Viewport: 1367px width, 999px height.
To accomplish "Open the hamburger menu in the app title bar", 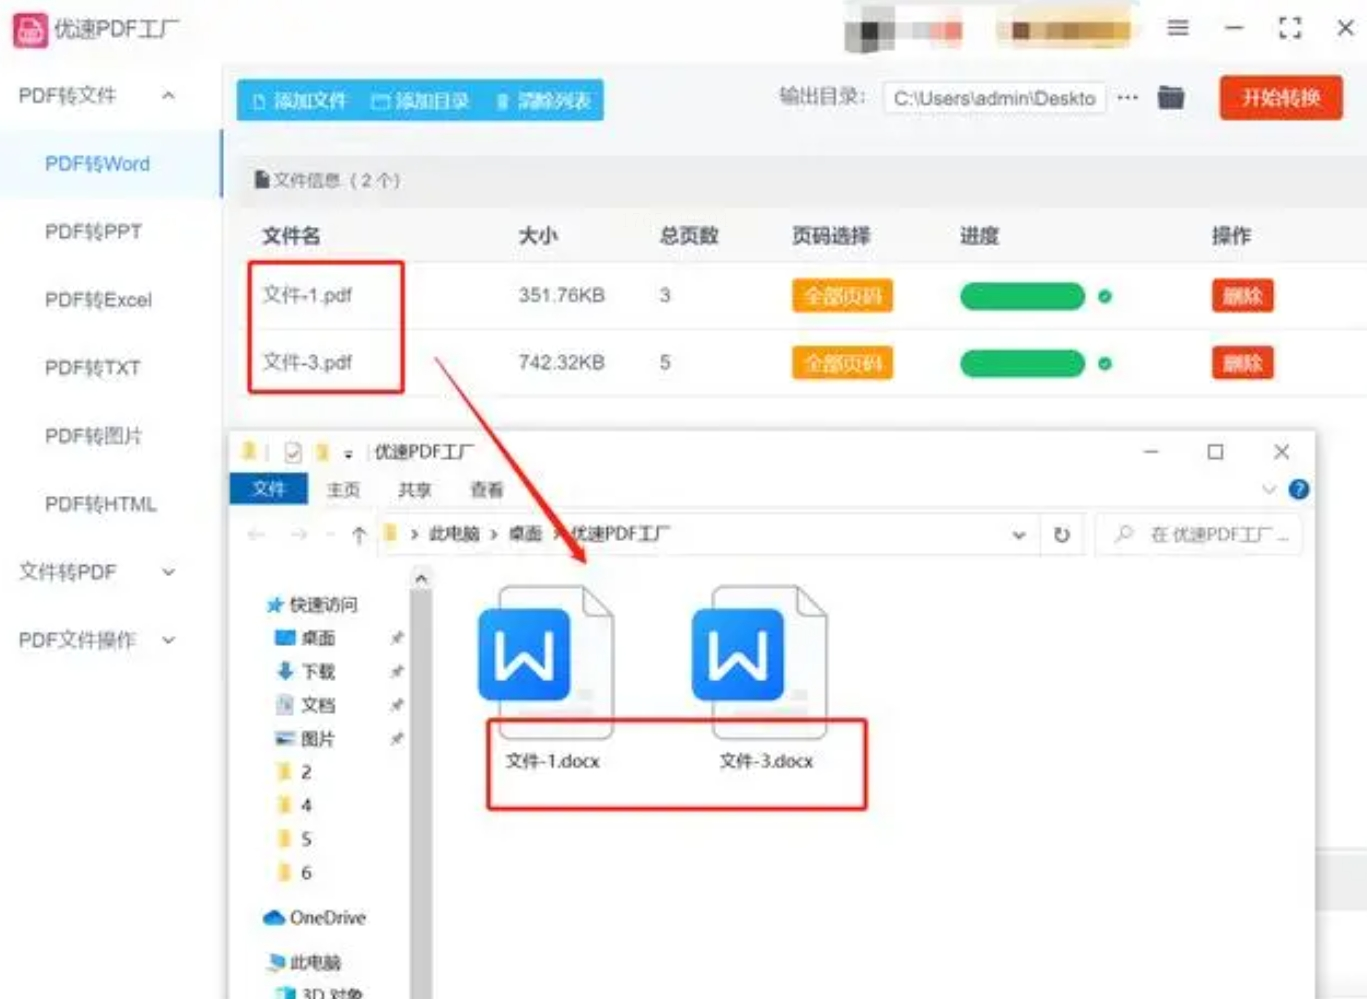I will click(x=1178, y=28).
